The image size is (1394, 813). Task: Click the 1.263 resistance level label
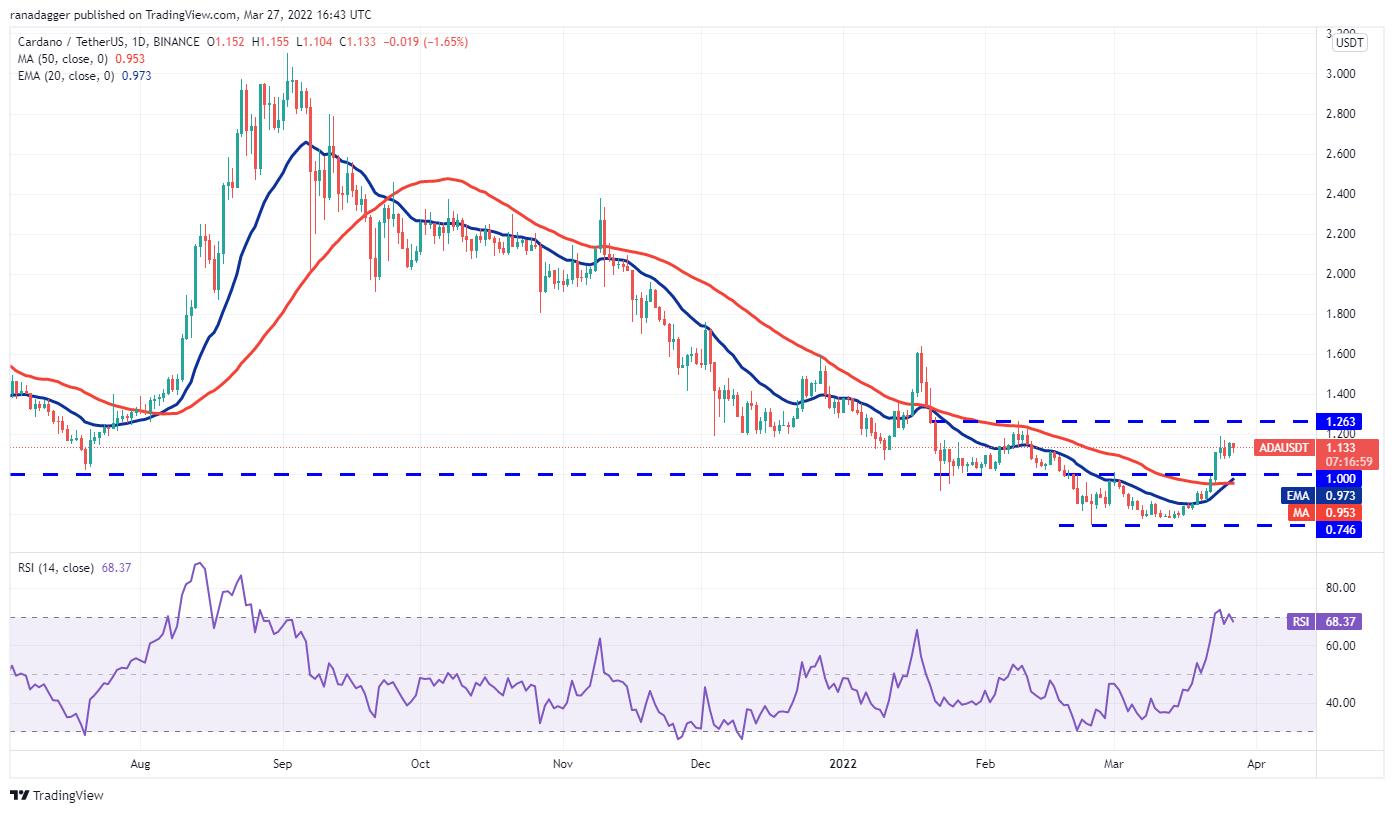[x=1340, y=423]
